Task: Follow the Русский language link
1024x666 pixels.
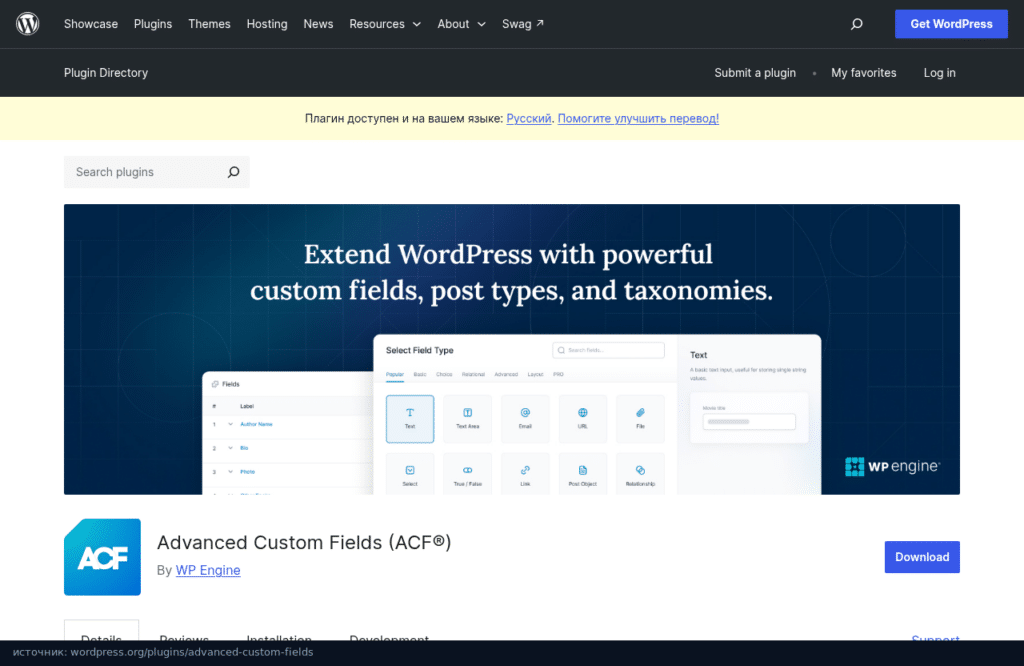Action: 528,119
